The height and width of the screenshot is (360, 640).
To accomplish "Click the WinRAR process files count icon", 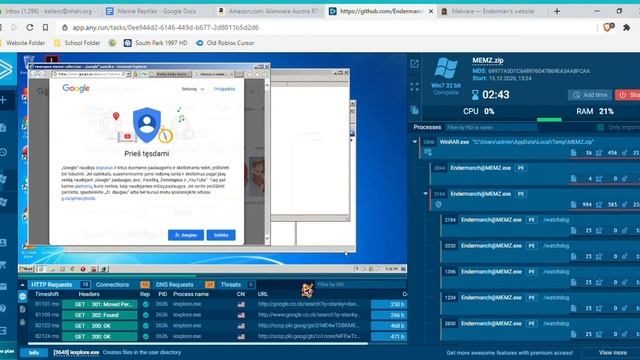I will click(573, 153).
